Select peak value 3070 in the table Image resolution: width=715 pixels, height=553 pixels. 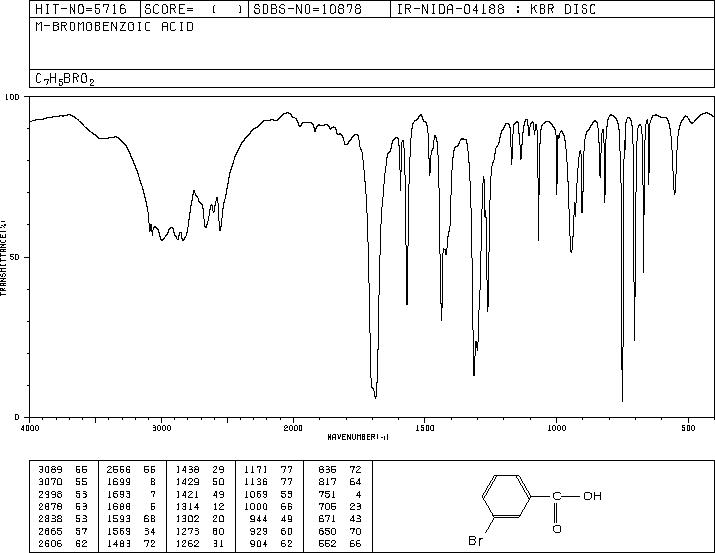point(50,482)
